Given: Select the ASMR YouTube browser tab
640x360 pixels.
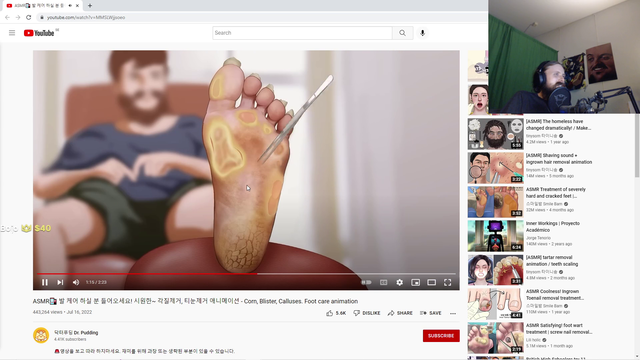Looking at the screenshot, I should click(41, 6).
